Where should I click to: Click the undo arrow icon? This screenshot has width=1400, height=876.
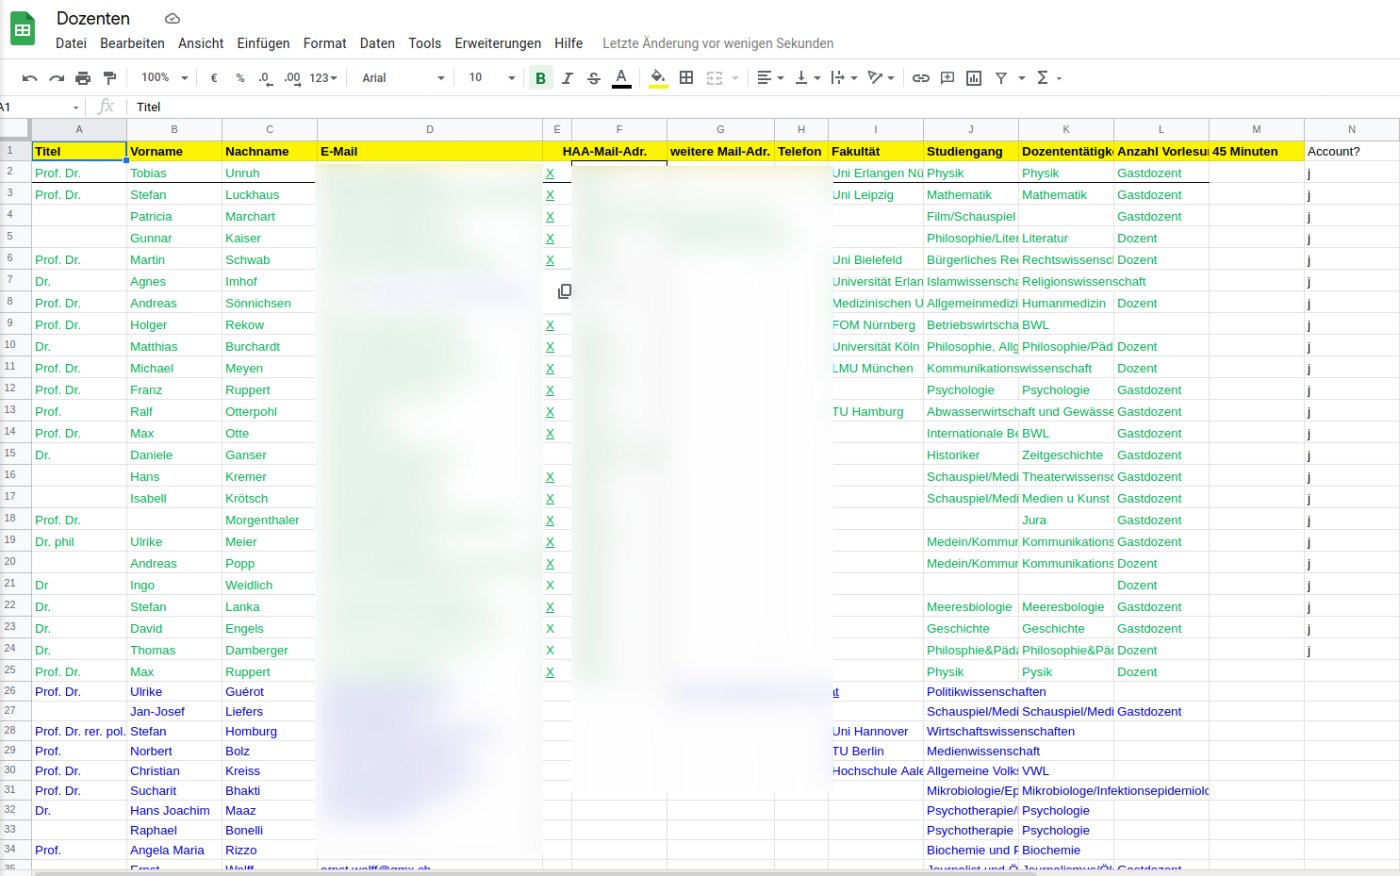pos(29,78)
